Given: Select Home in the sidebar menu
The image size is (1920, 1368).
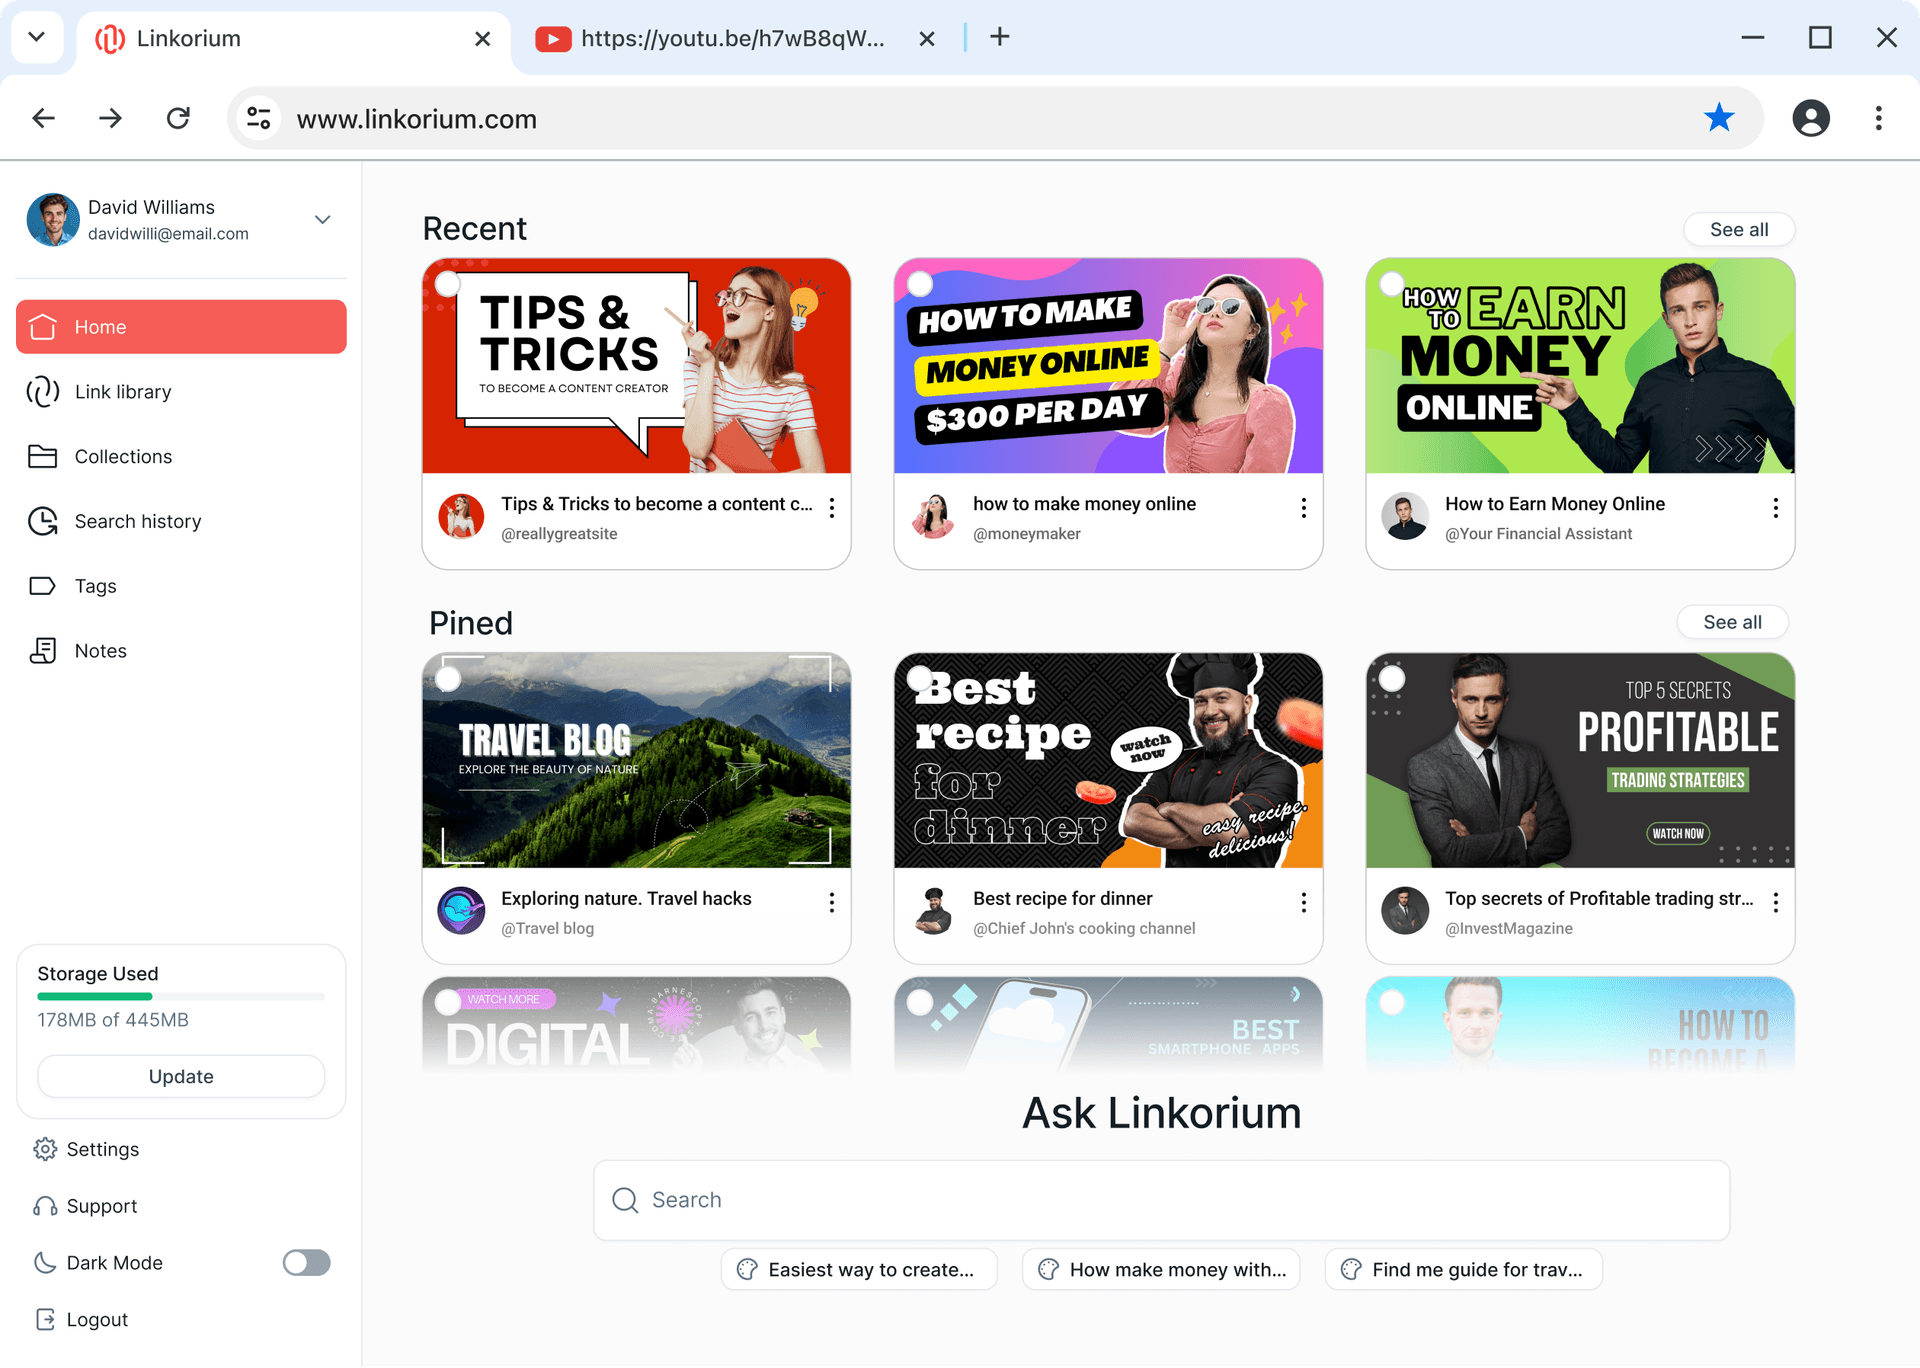Looking at the screenshot, I should point(181,327).
